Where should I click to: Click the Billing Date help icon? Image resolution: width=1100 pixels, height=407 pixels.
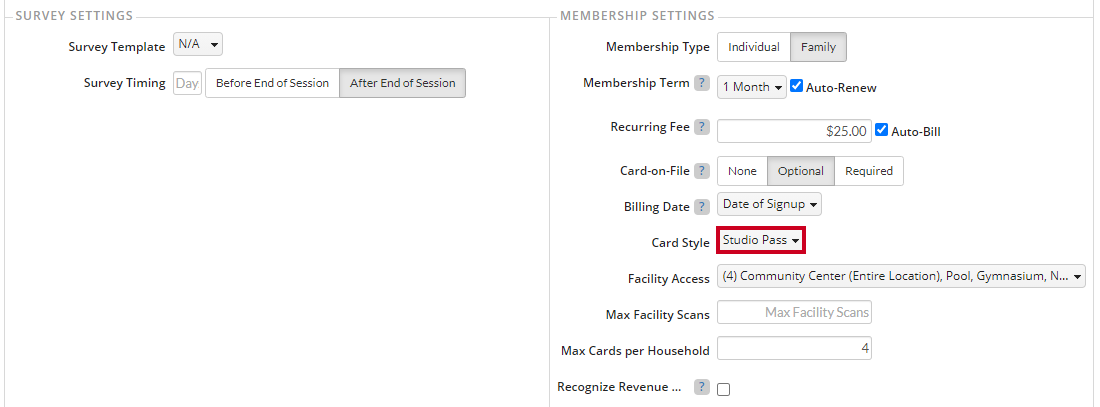click(x=702, y=207)
